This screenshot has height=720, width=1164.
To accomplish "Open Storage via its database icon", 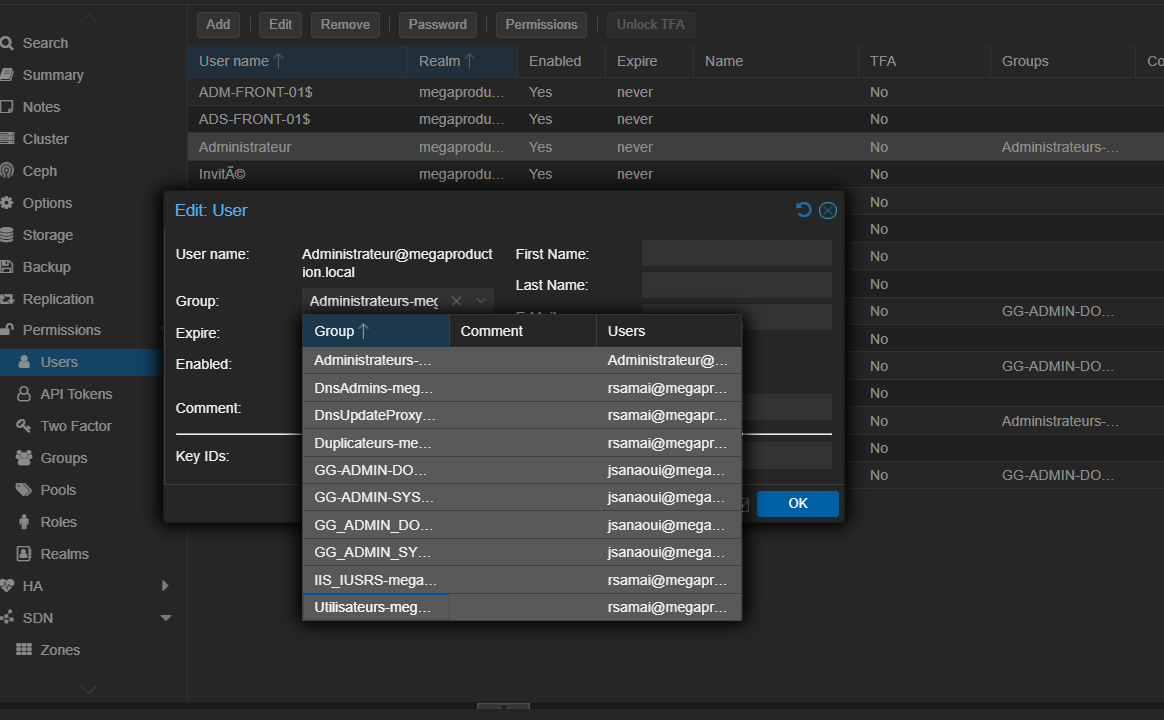I will tap(7, 235).
